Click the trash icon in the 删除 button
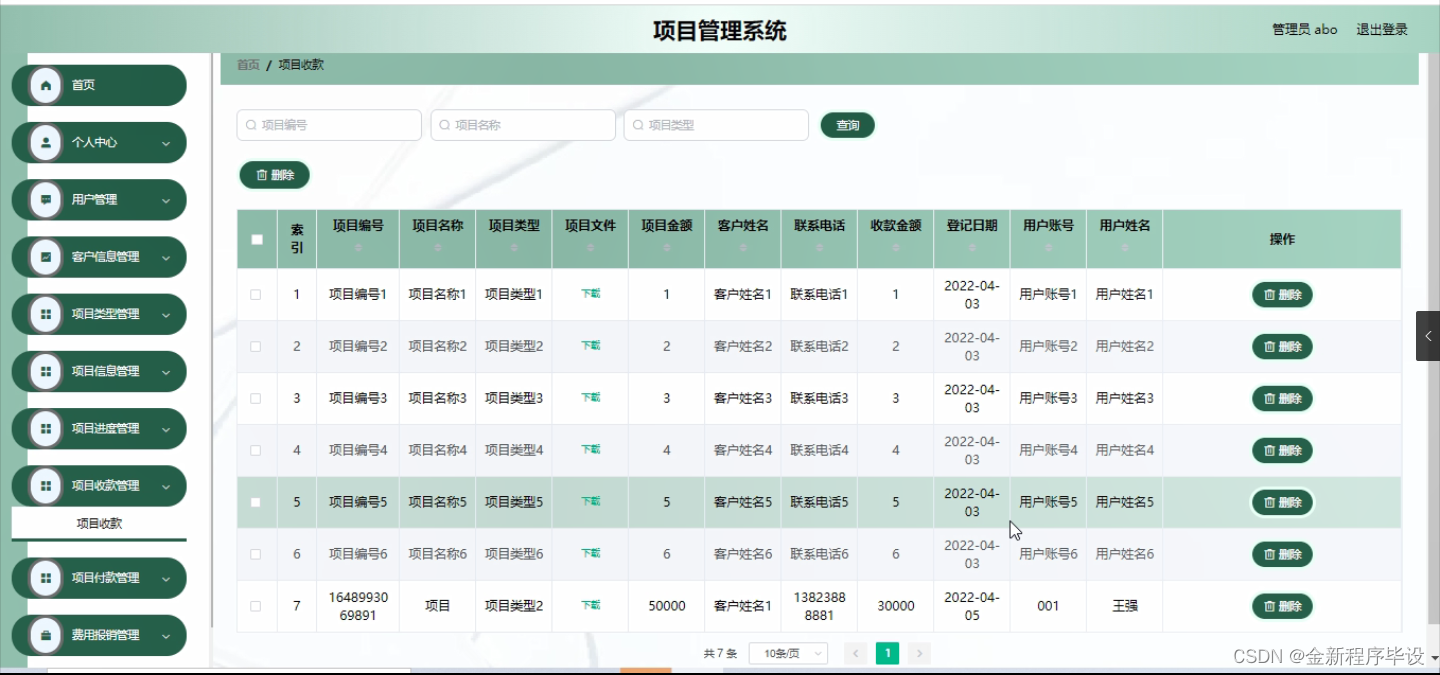Viewport: 1440px width, 675px height. click(x=259, y=174)
